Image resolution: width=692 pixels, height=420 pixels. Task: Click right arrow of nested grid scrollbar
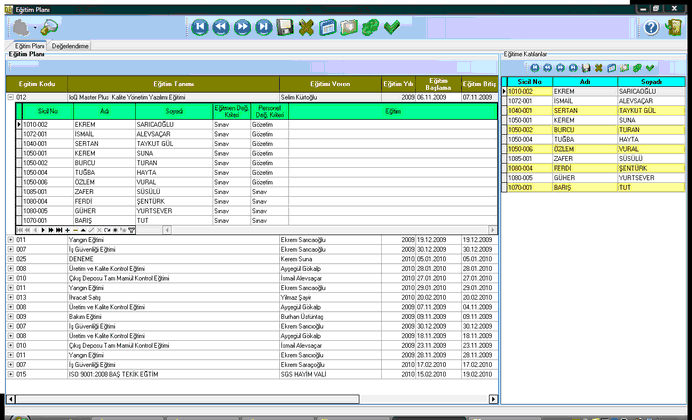(x=493, y=230)
